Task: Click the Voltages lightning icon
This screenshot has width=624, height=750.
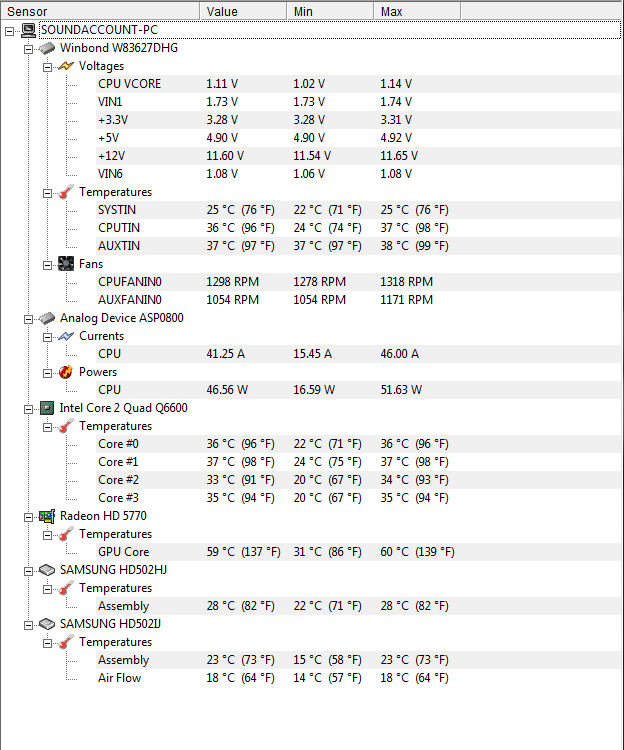Action: pos(66,66)
